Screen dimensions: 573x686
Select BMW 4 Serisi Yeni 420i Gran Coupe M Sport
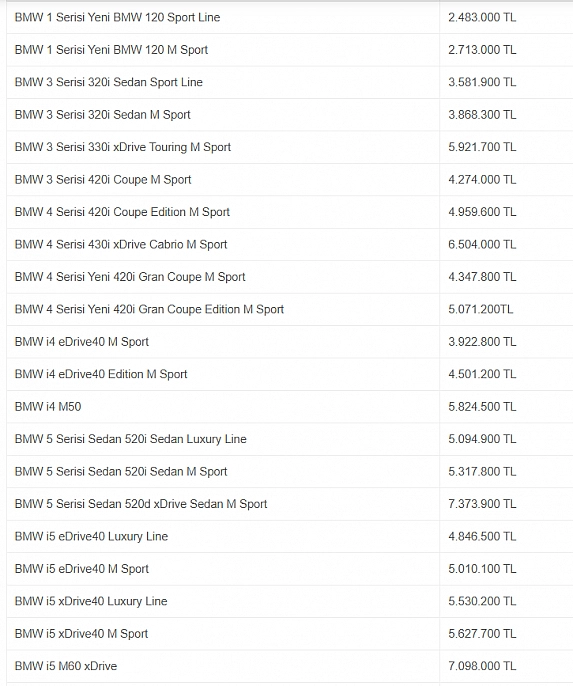coord(130,276)
